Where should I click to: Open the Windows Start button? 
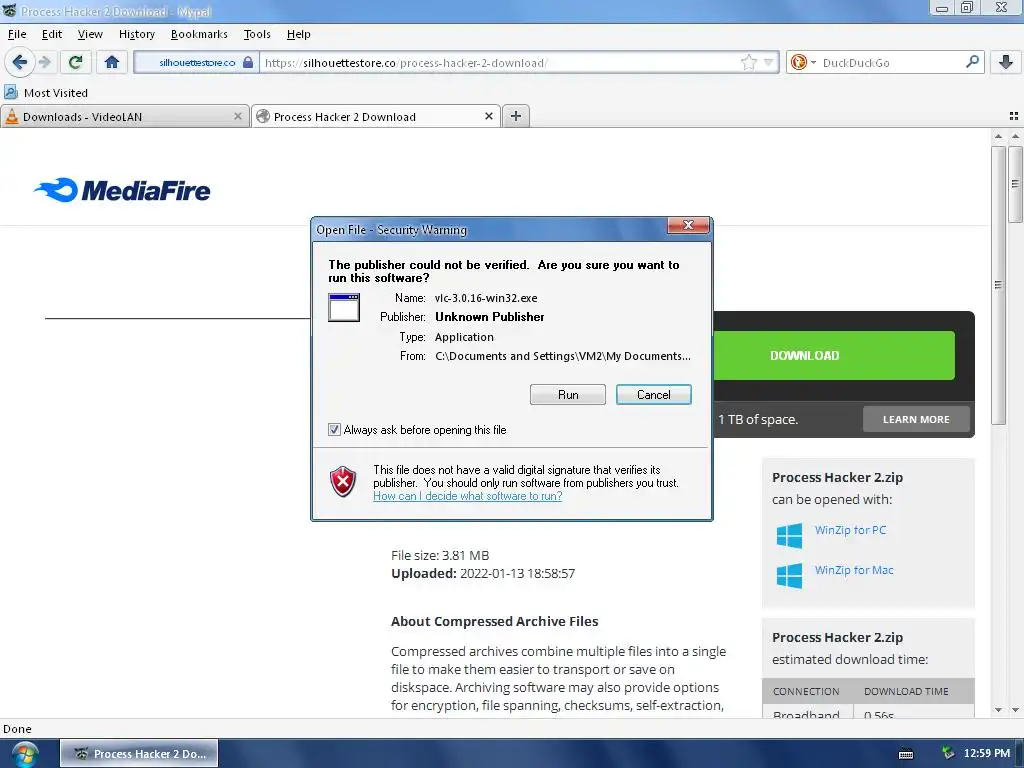[x=24, y=754]
